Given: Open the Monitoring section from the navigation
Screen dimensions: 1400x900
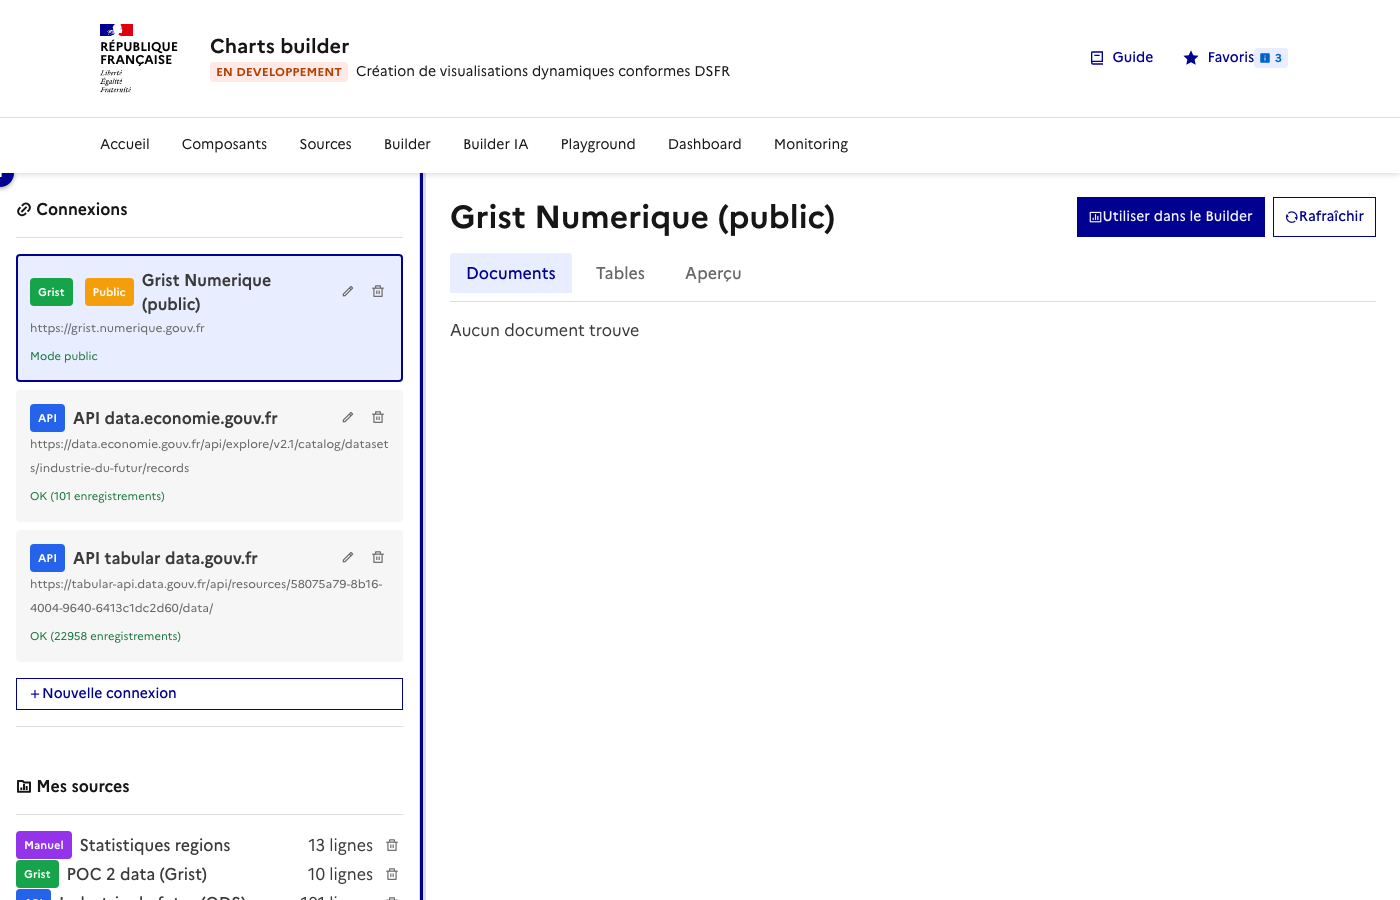Looking at the screenshot, I should click(x=810, y=144).
